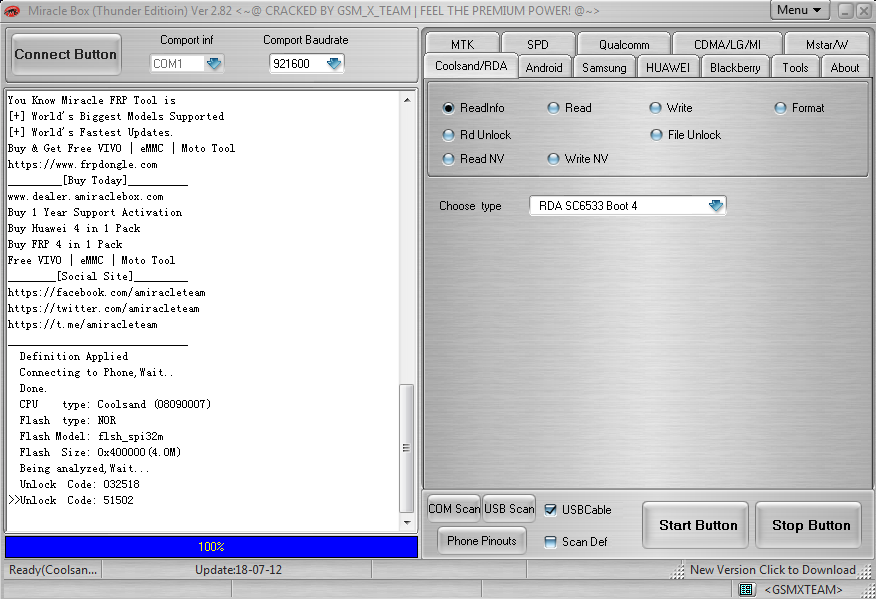Click the 100% blue progress bar
This screenshot has height=599, width=876.
coord(211,546)
